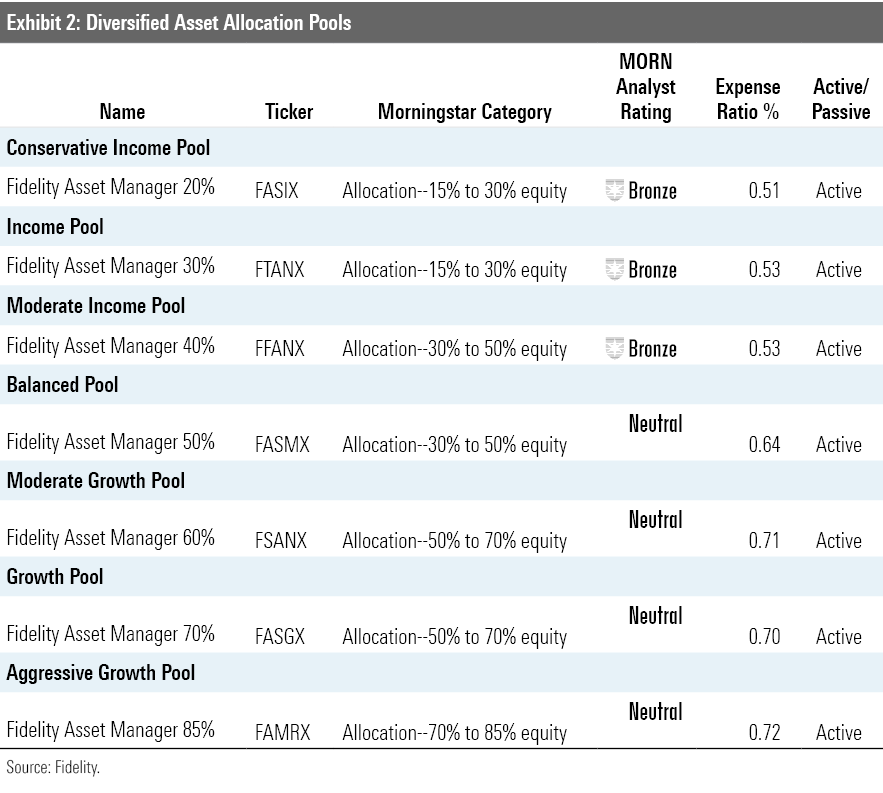Open Fidelity Asset Manager 85% fund name
The width and height of the screenshot is (883, 793).
tap(111, 730)
